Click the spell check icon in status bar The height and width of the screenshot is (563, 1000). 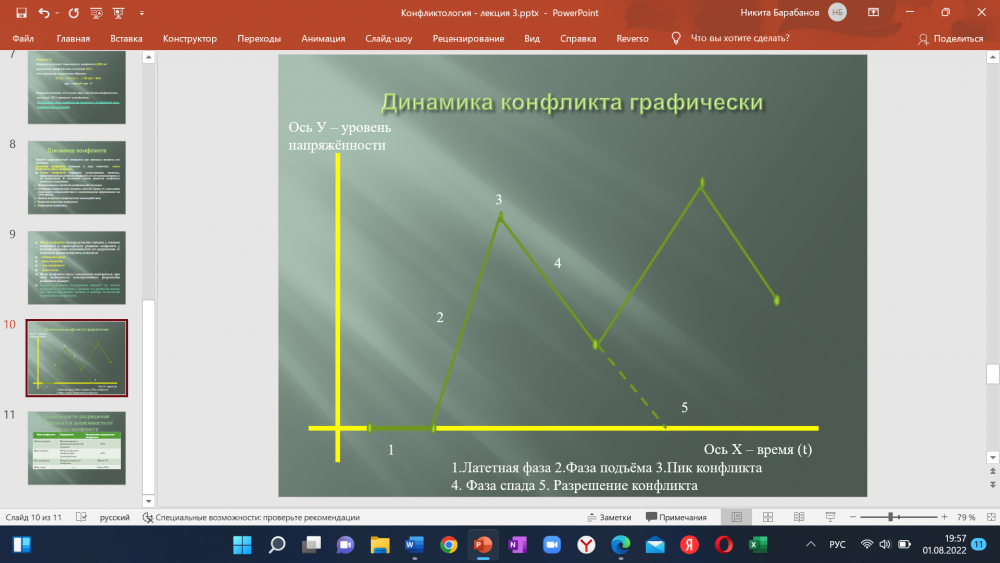[x=82, y=517]
